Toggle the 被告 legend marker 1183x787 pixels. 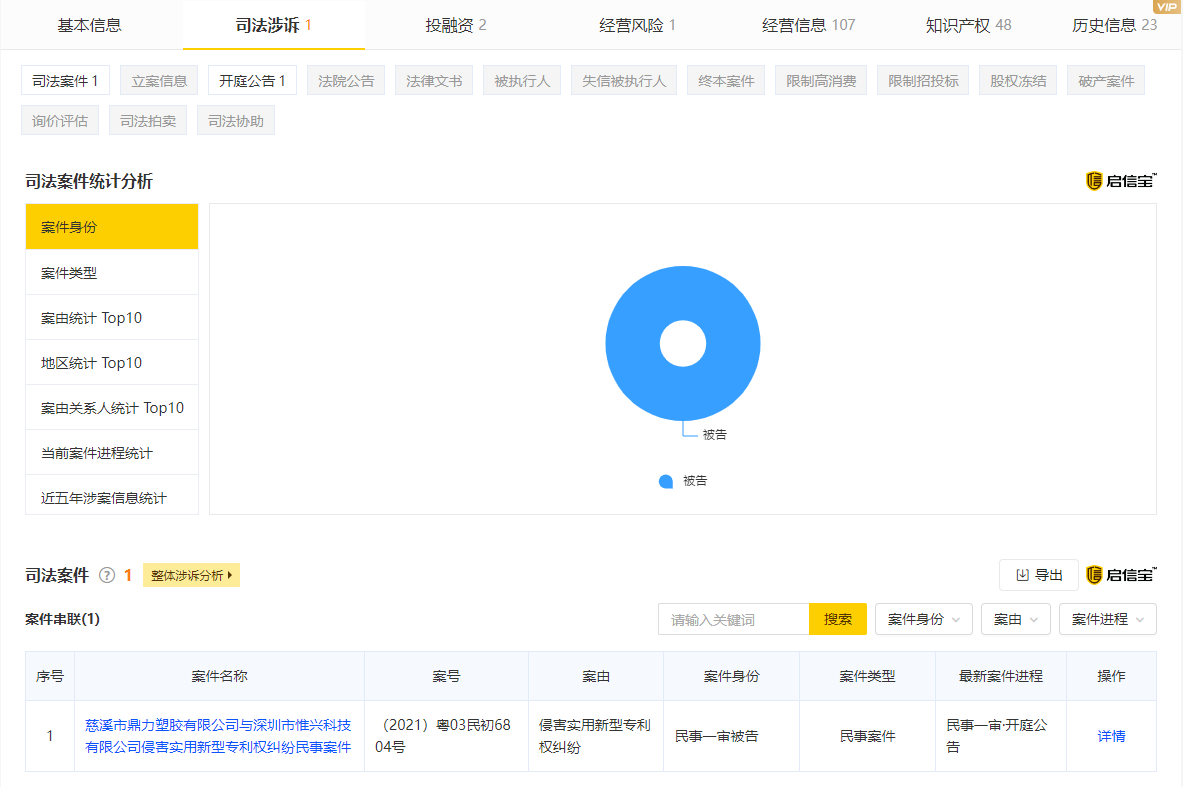tap(666, 481)
